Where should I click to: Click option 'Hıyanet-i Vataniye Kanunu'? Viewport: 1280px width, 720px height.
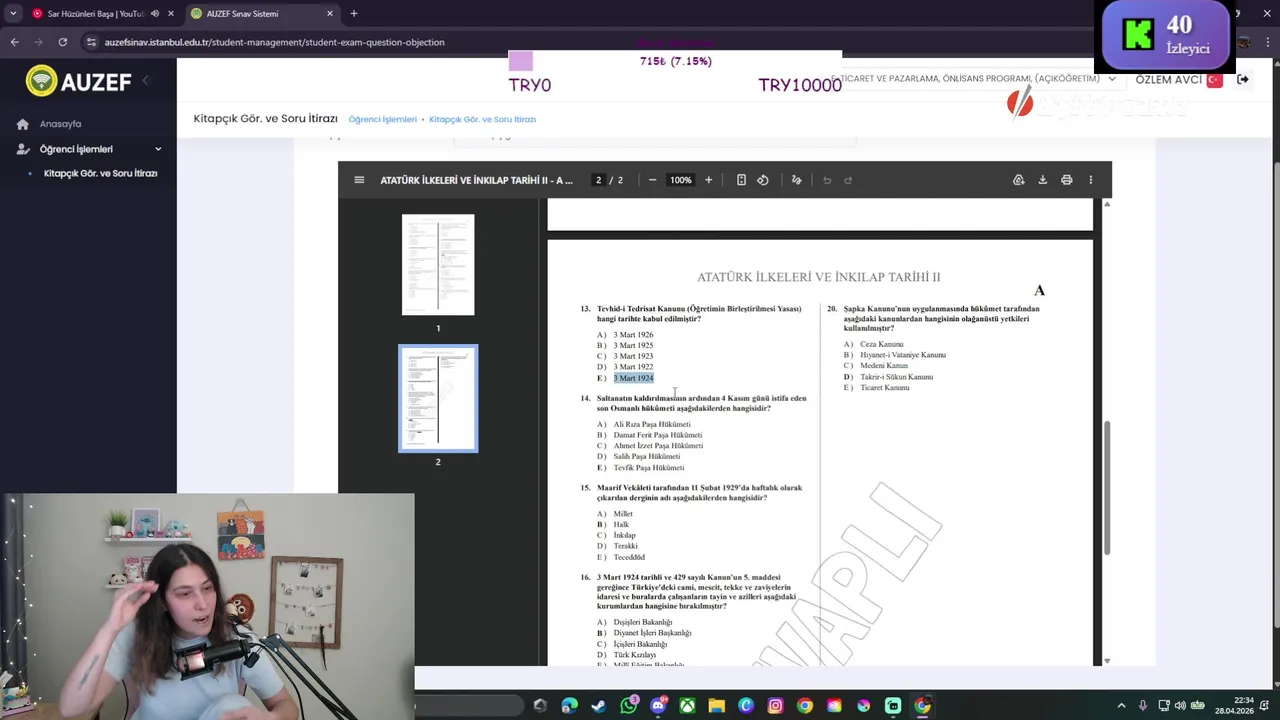coord(903,355)
